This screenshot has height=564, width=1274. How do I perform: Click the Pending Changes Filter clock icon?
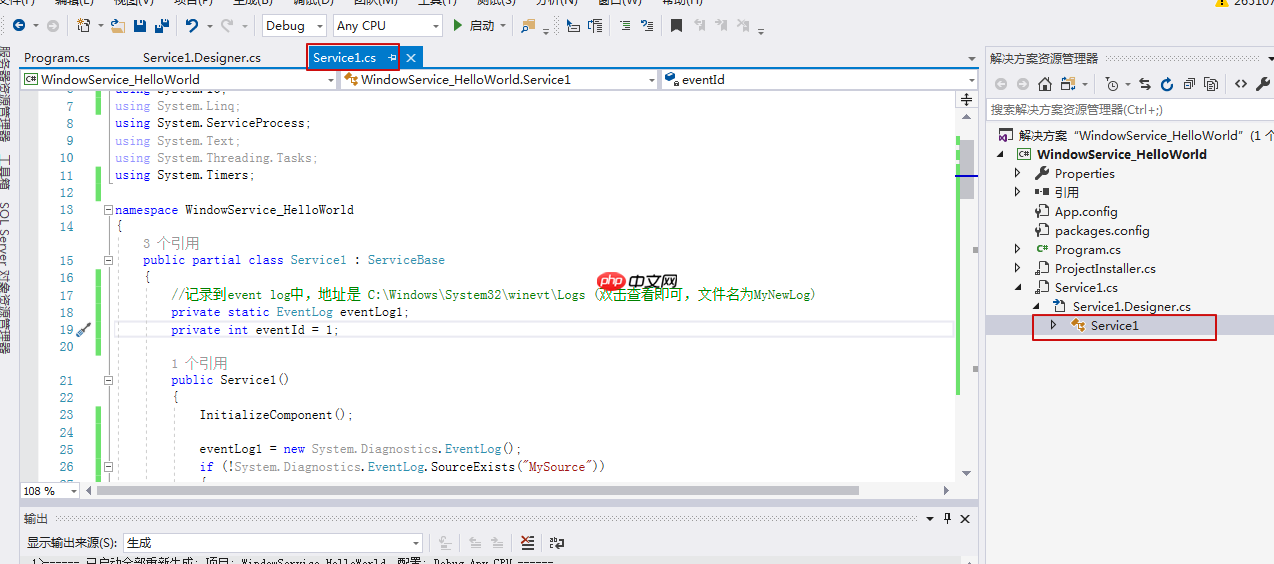(x=1112, y=85)
